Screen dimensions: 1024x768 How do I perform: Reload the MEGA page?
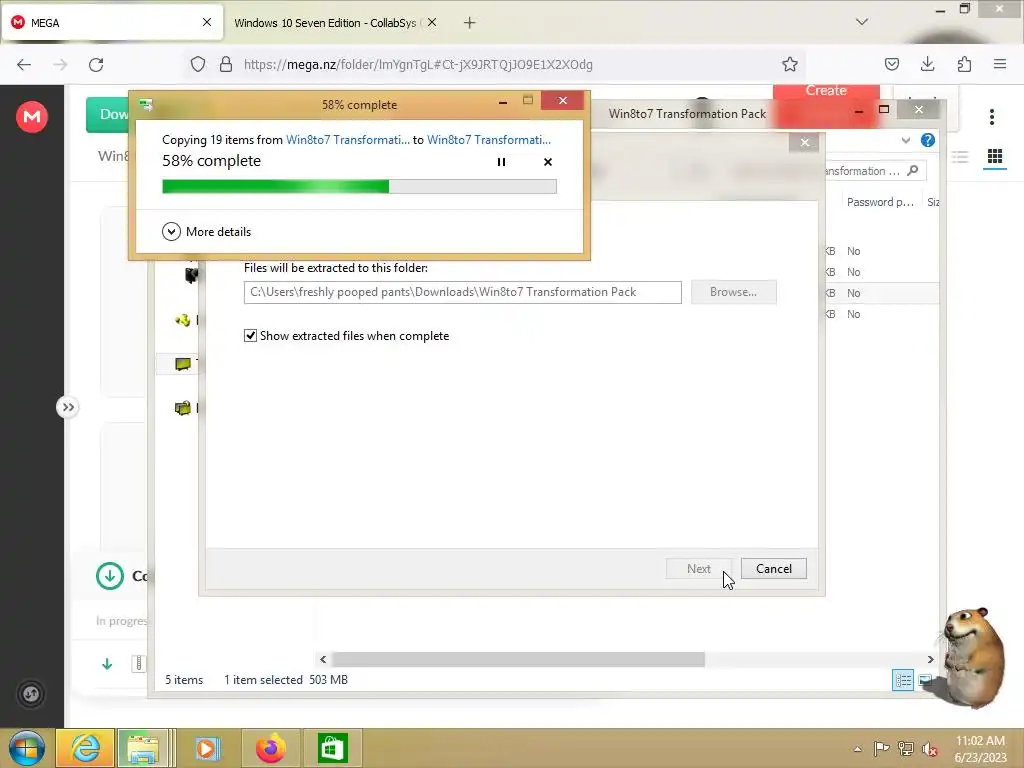click(96, 65)
